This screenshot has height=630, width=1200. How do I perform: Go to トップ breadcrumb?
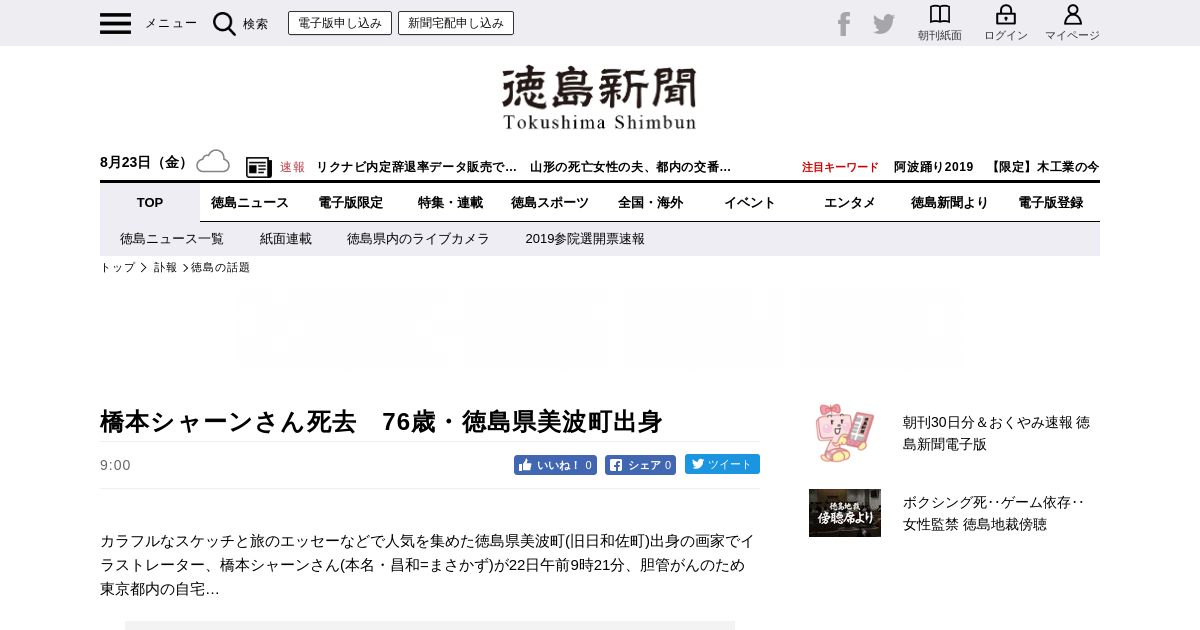[117, 268]
